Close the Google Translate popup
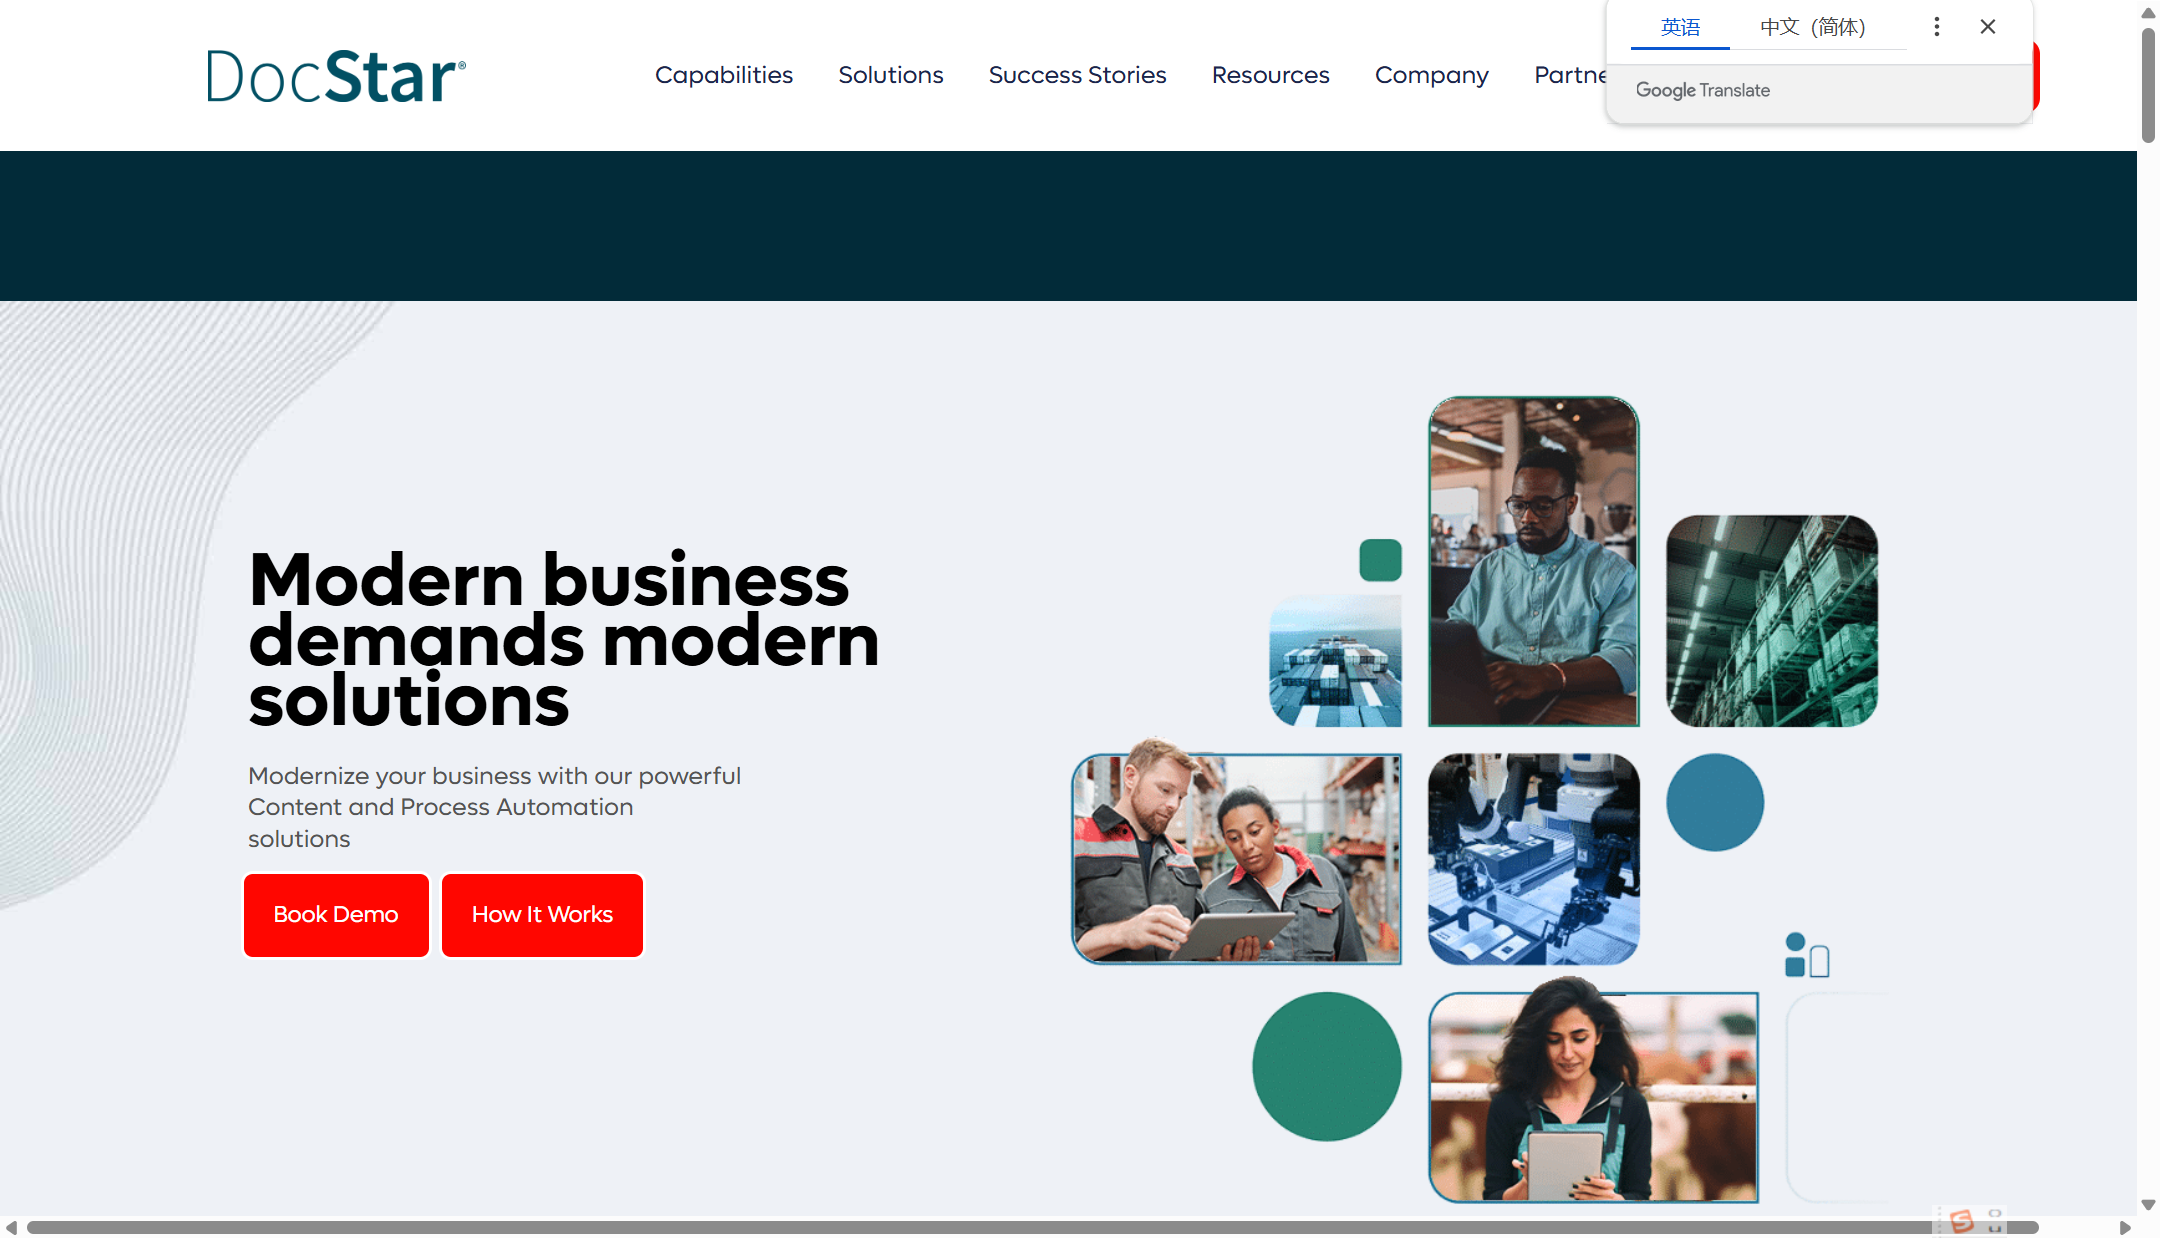 (x=1987, y=27)
